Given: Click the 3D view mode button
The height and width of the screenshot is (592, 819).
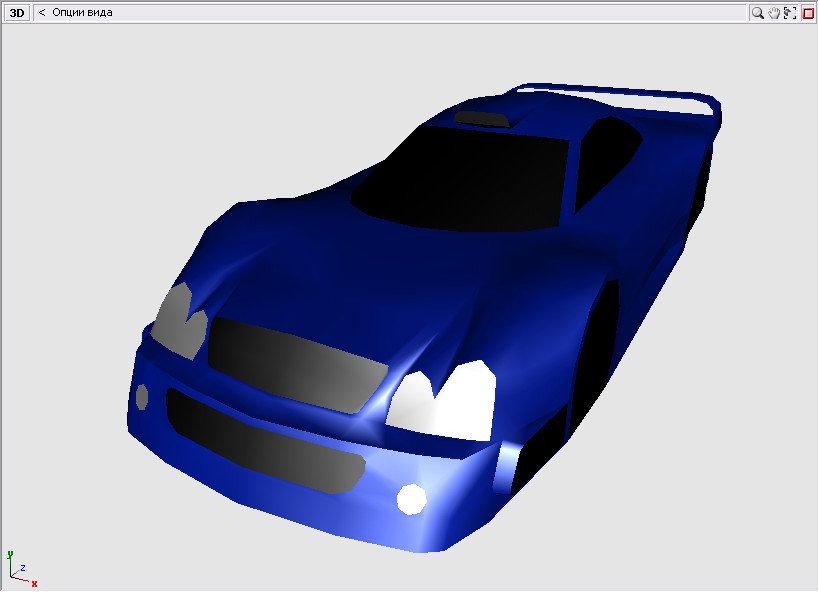Looking at the screenshot, I should pyautogui.click(x=17, y=13).
